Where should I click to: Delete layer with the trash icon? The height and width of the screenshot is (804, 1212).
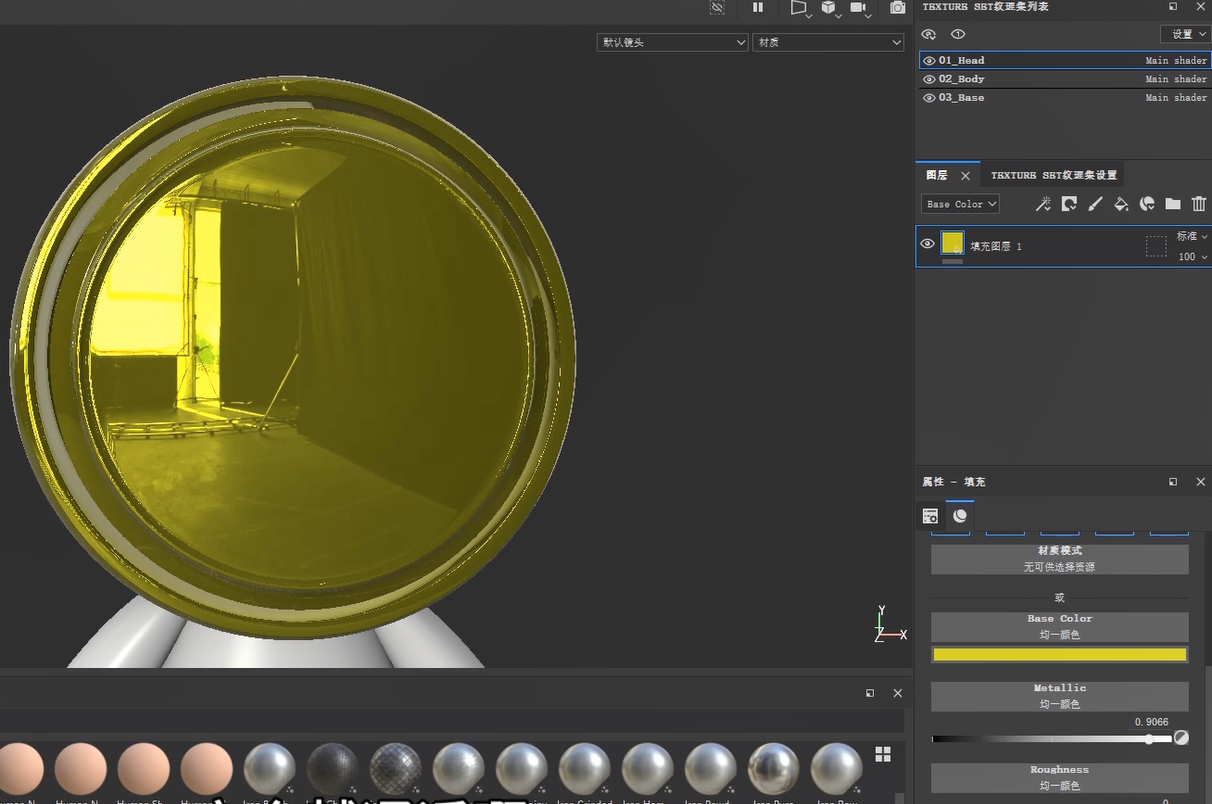point(1199,204)
